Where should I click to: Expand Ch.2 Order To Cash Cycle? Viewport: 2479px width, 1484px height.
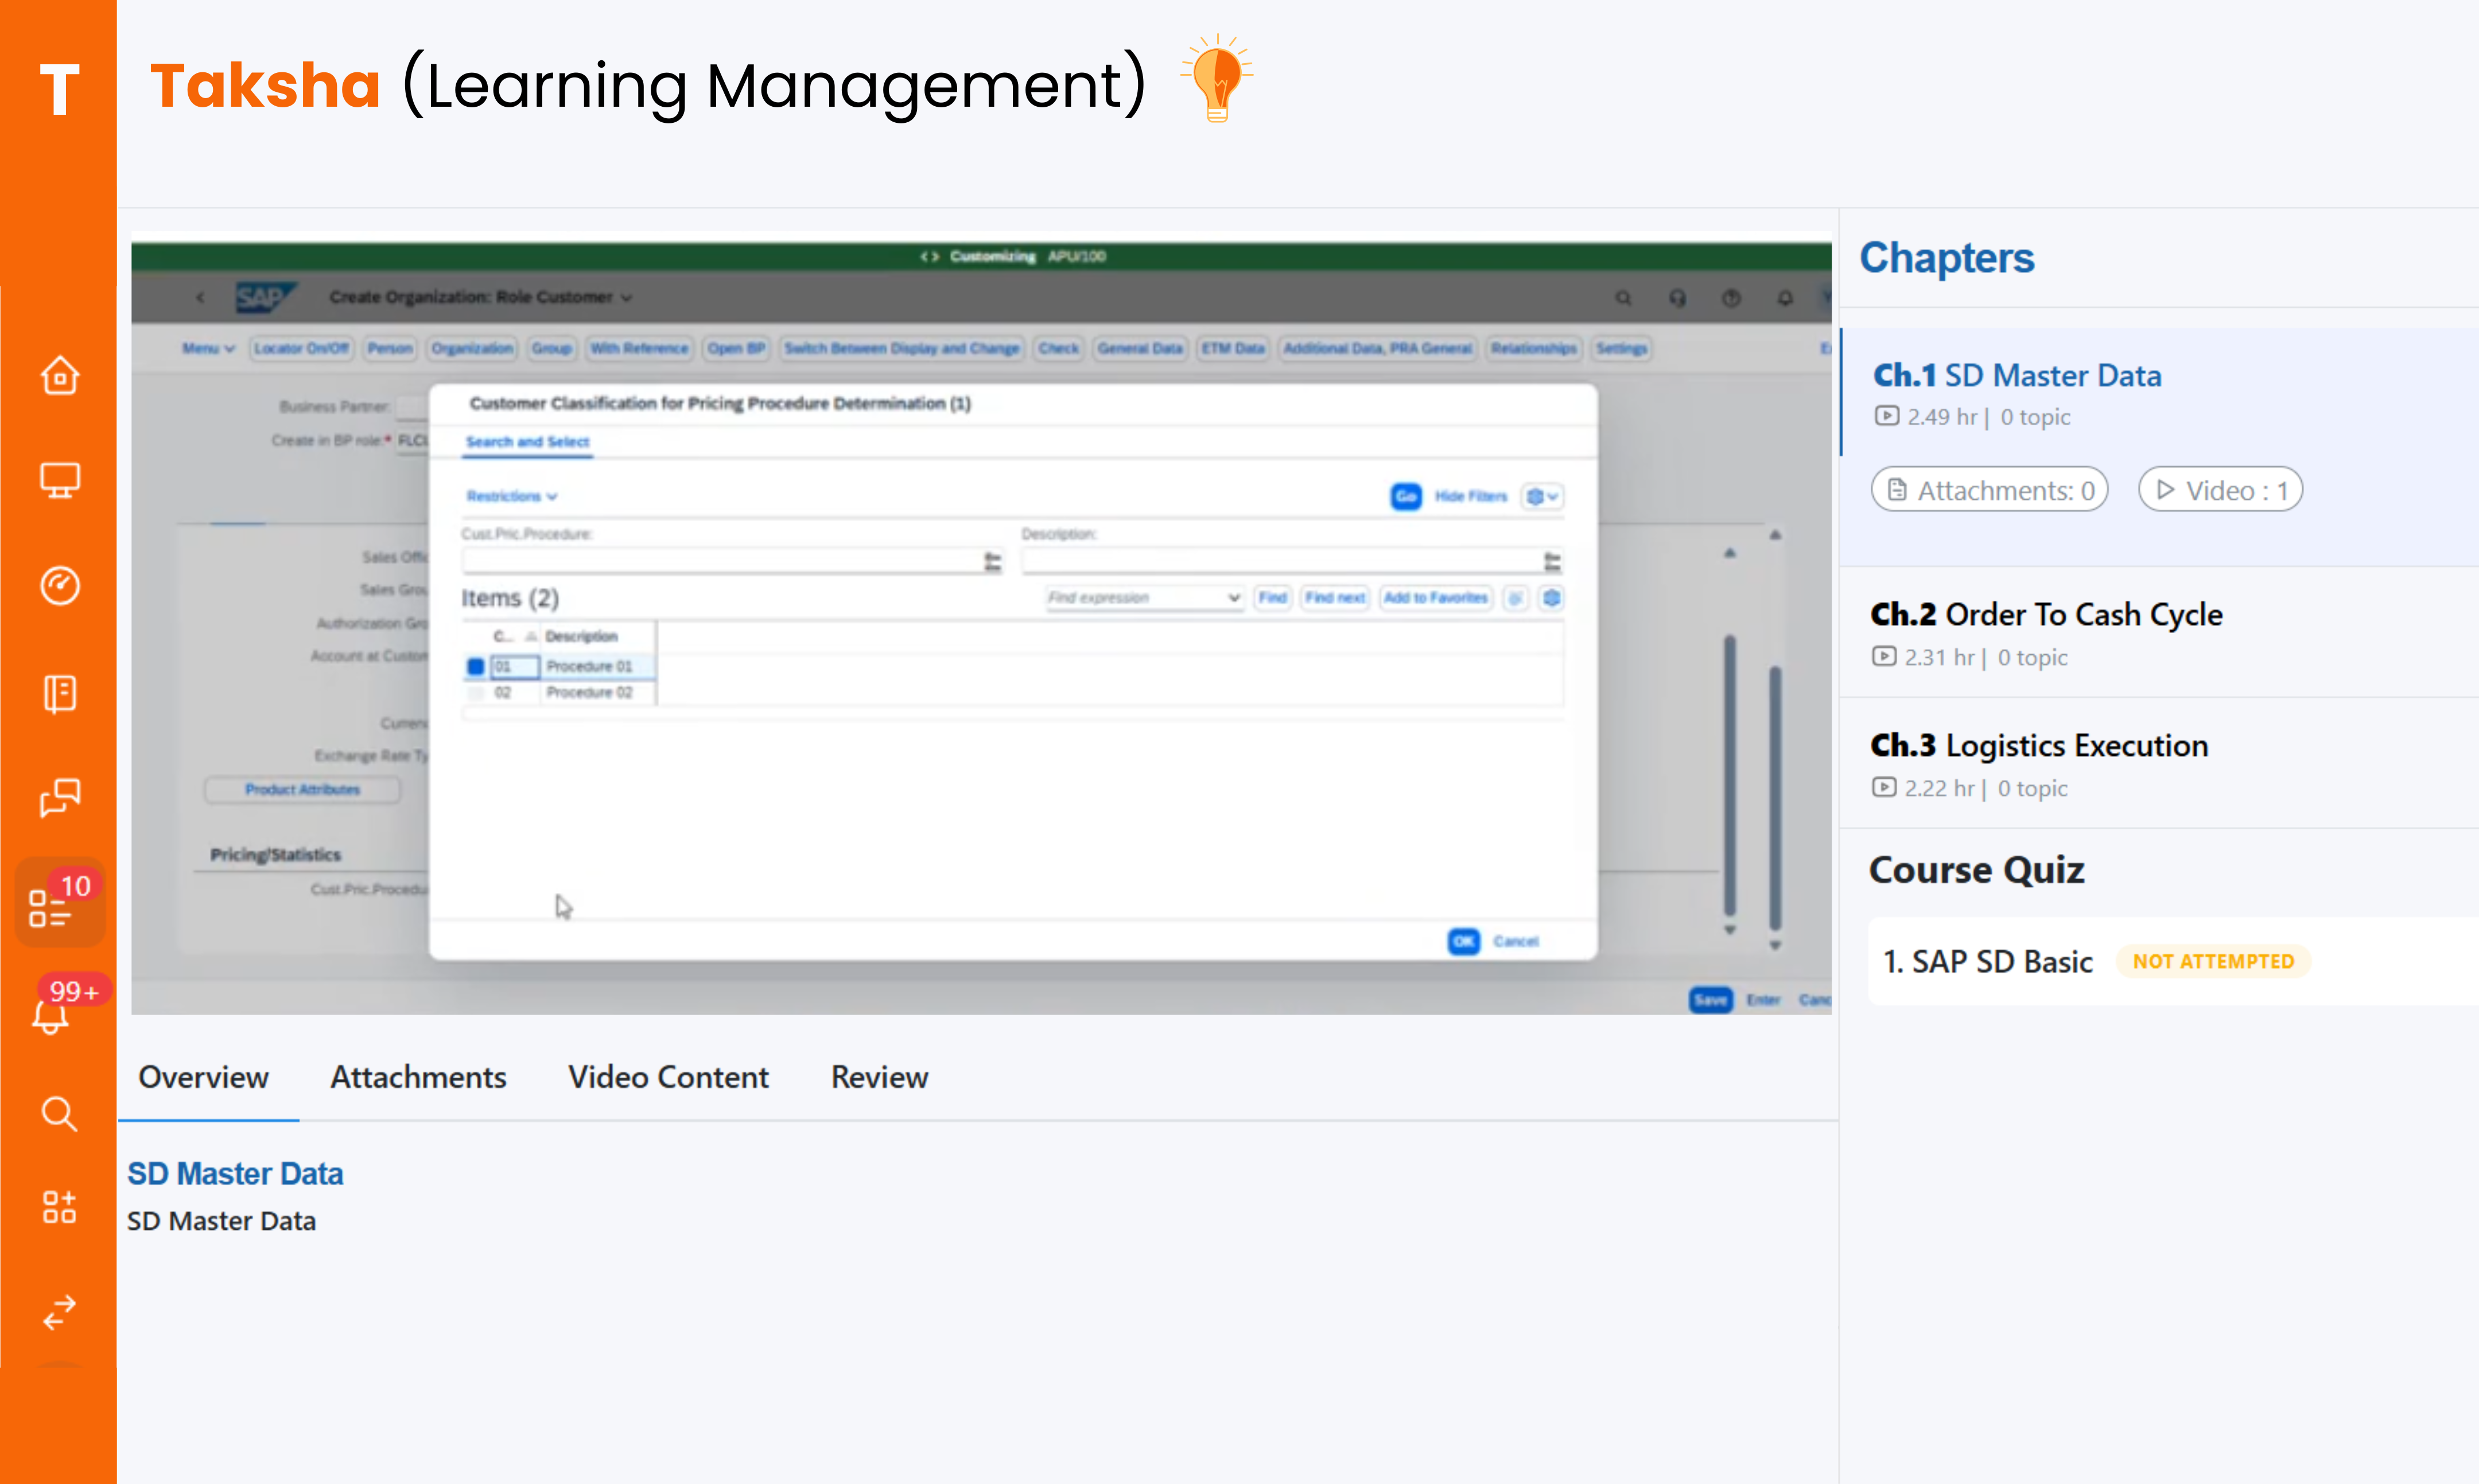pos(2045,615)
